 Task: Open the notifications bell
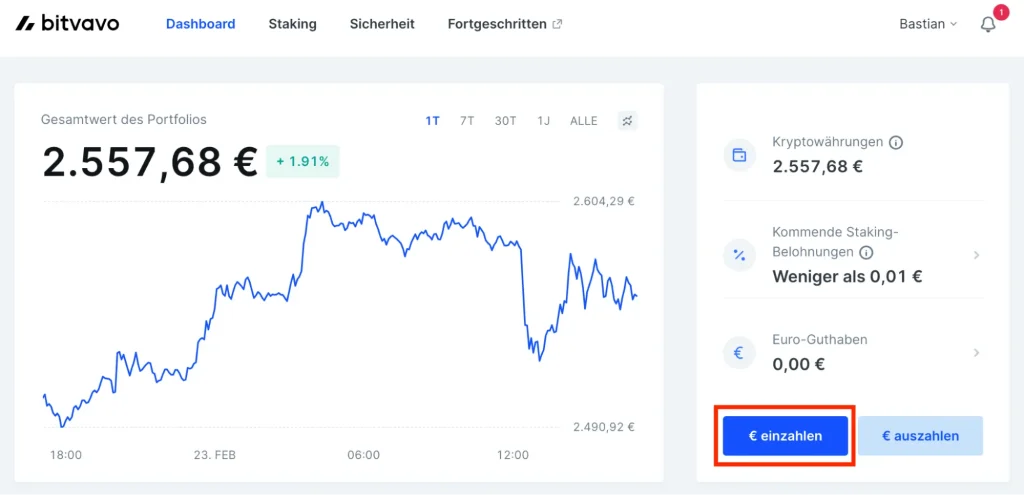(x=988, y=25)
